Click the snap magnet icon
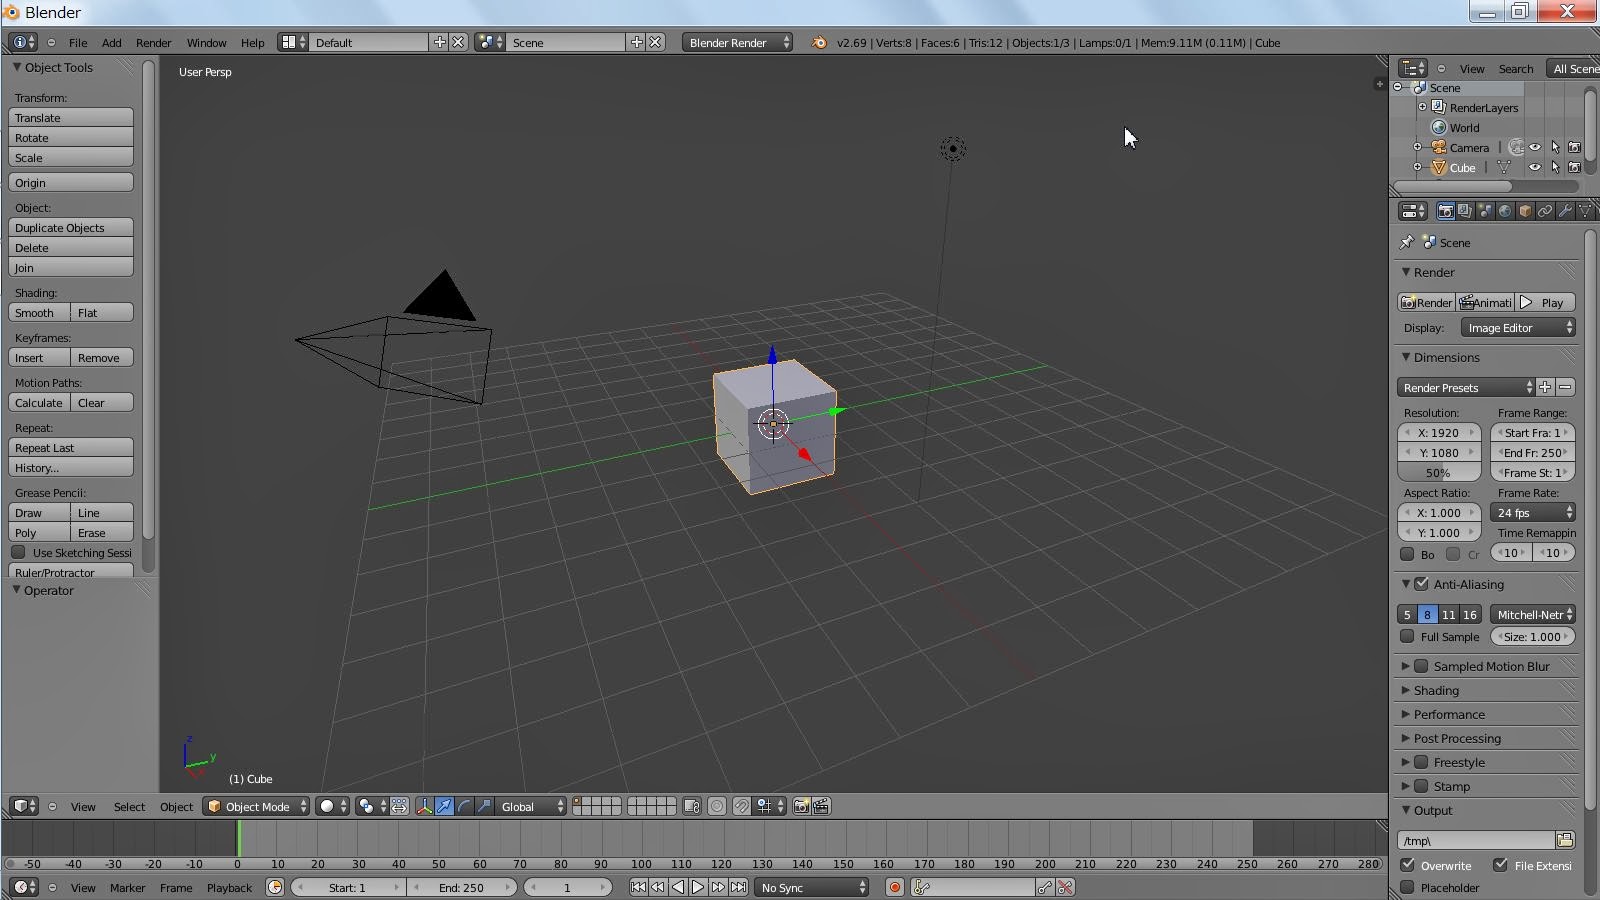 coord(741,806)
